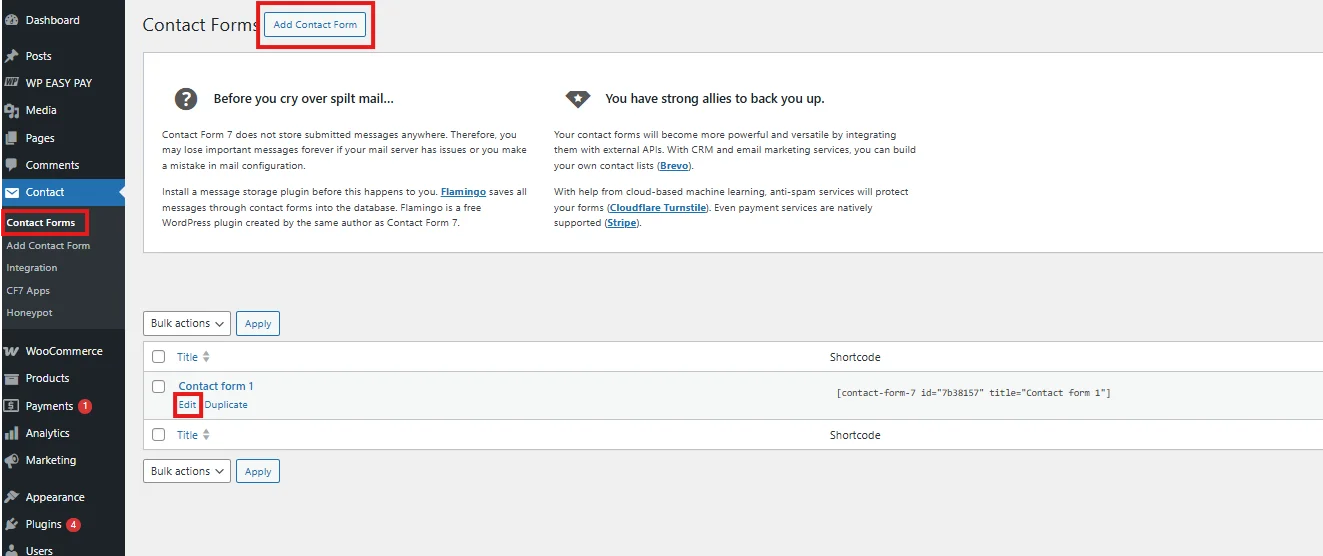Screen dimensions: 1323x556
Task: Click the top Apply button
Action: [x=258, y=324]
